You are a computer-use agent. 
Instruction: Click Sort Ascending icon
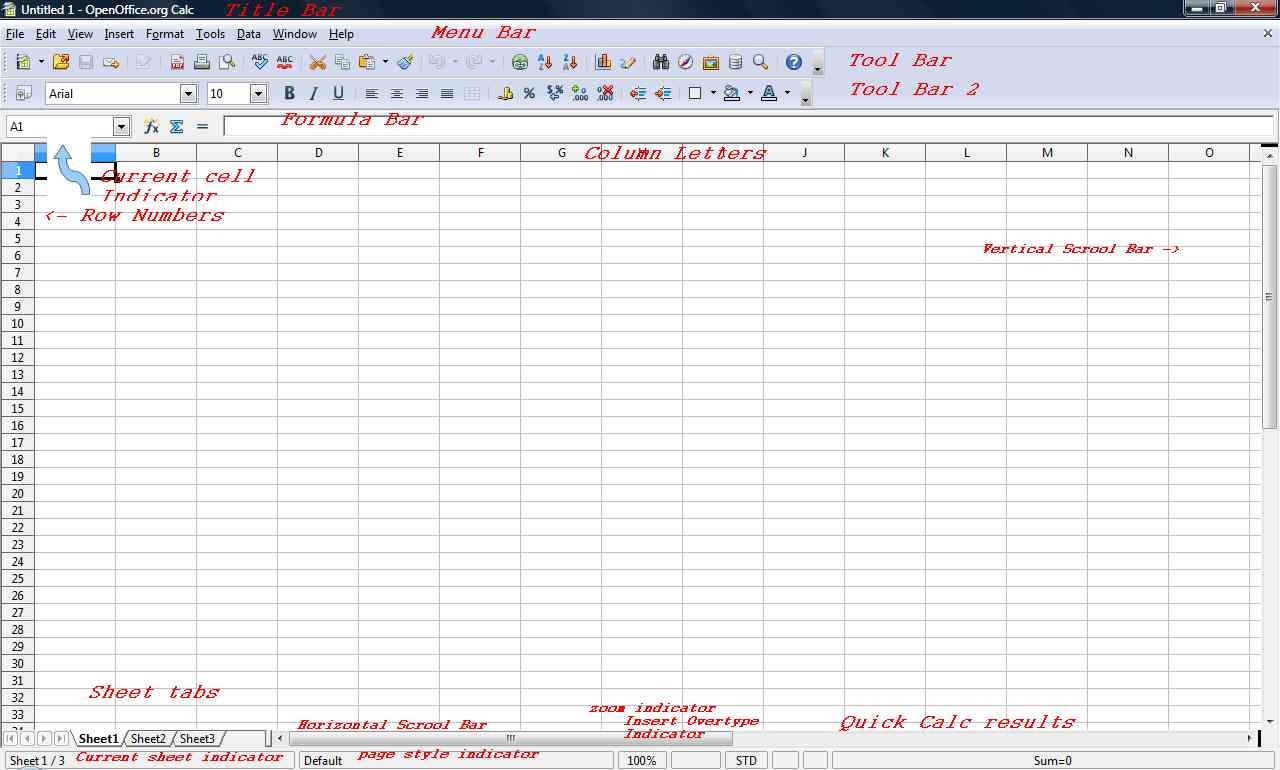545,62
